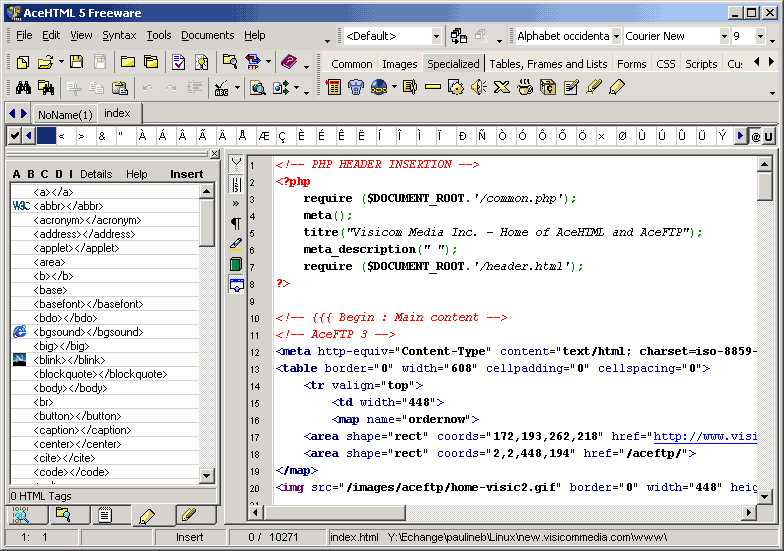784x551 pixels.
Task: Click the Details button in tag panel
Action: [96, 174]
